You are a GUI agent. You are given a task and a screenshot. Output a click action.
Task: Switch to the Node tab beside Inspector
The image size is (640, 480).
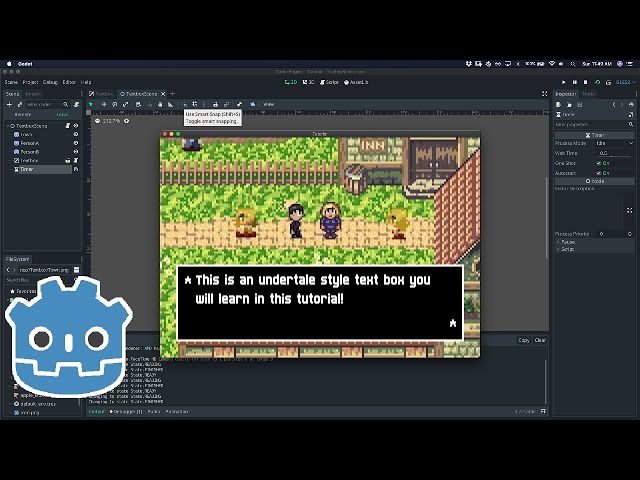[x=589, y=94]
